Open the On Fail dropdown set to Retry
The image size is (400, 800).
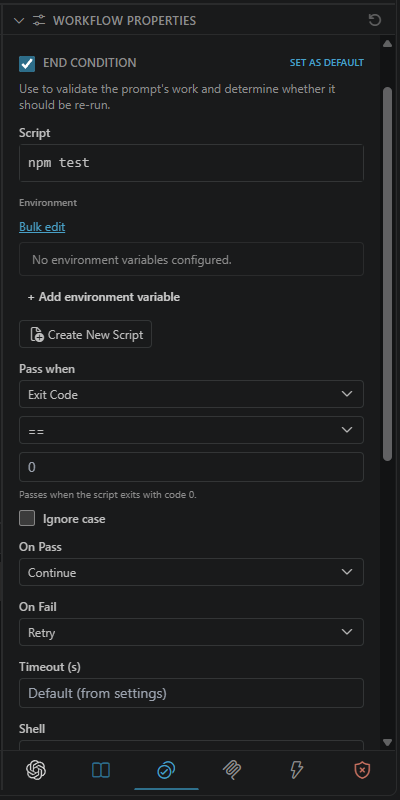pos(191,632)
